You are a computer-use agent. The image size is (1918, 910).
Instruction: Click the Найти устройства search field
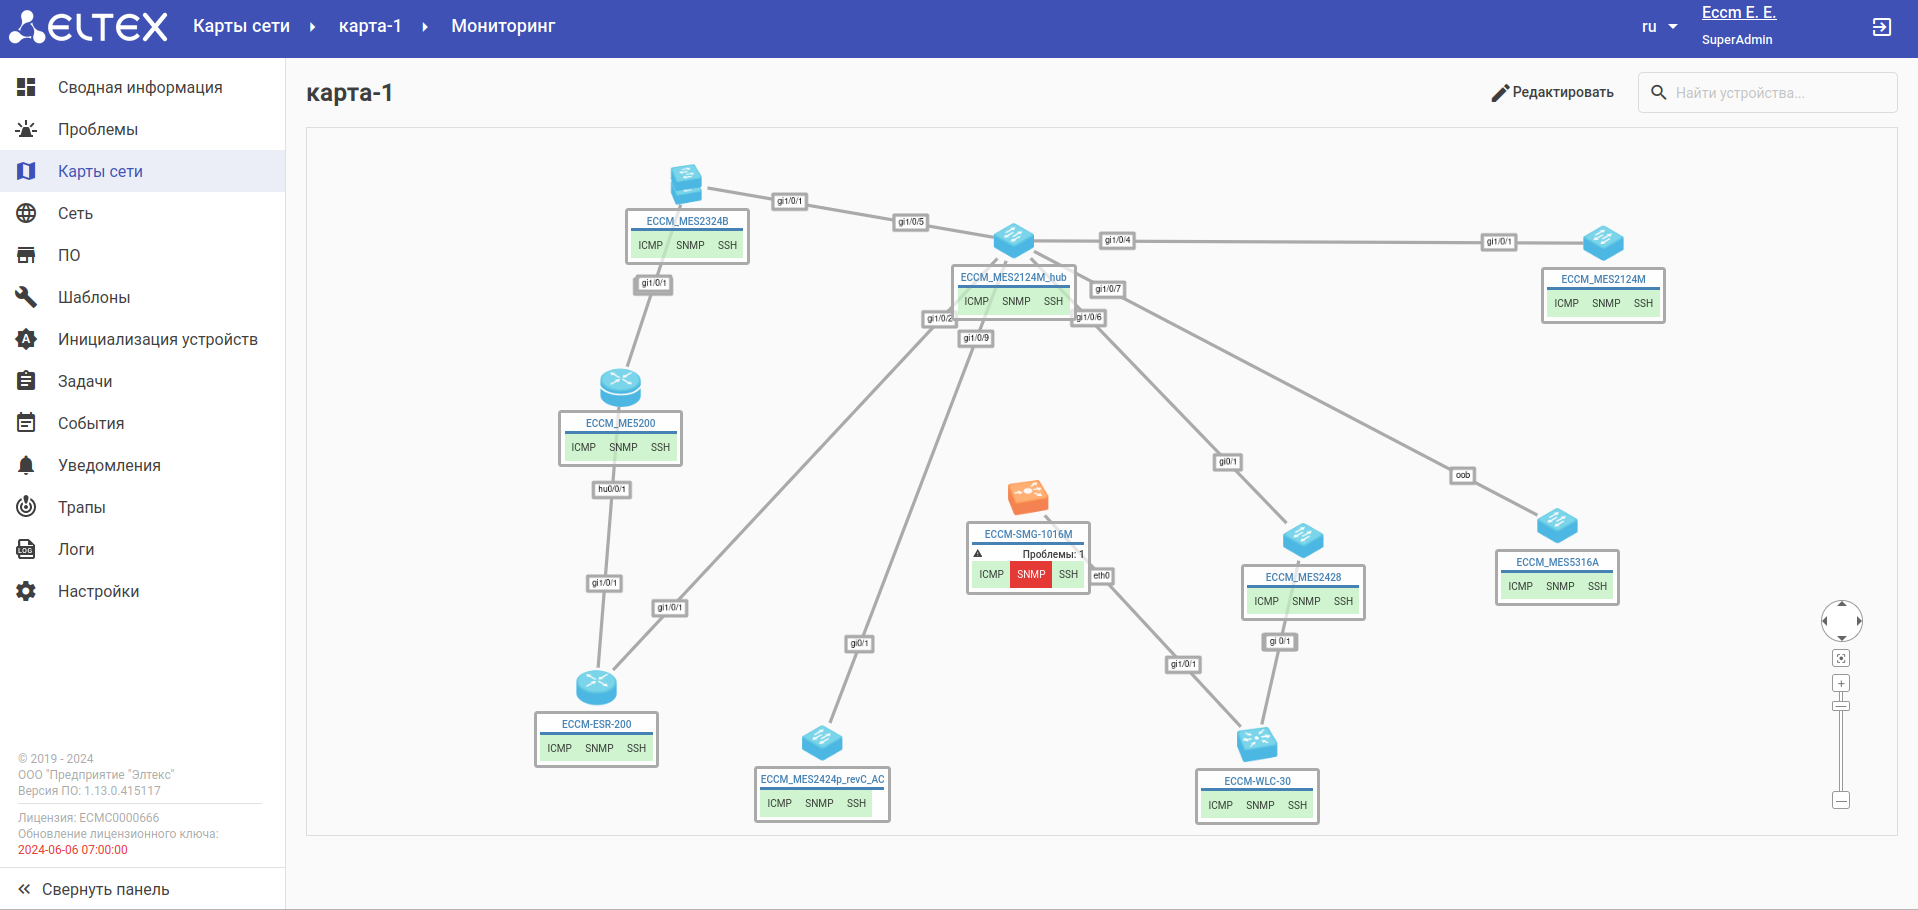point(1767,93)
